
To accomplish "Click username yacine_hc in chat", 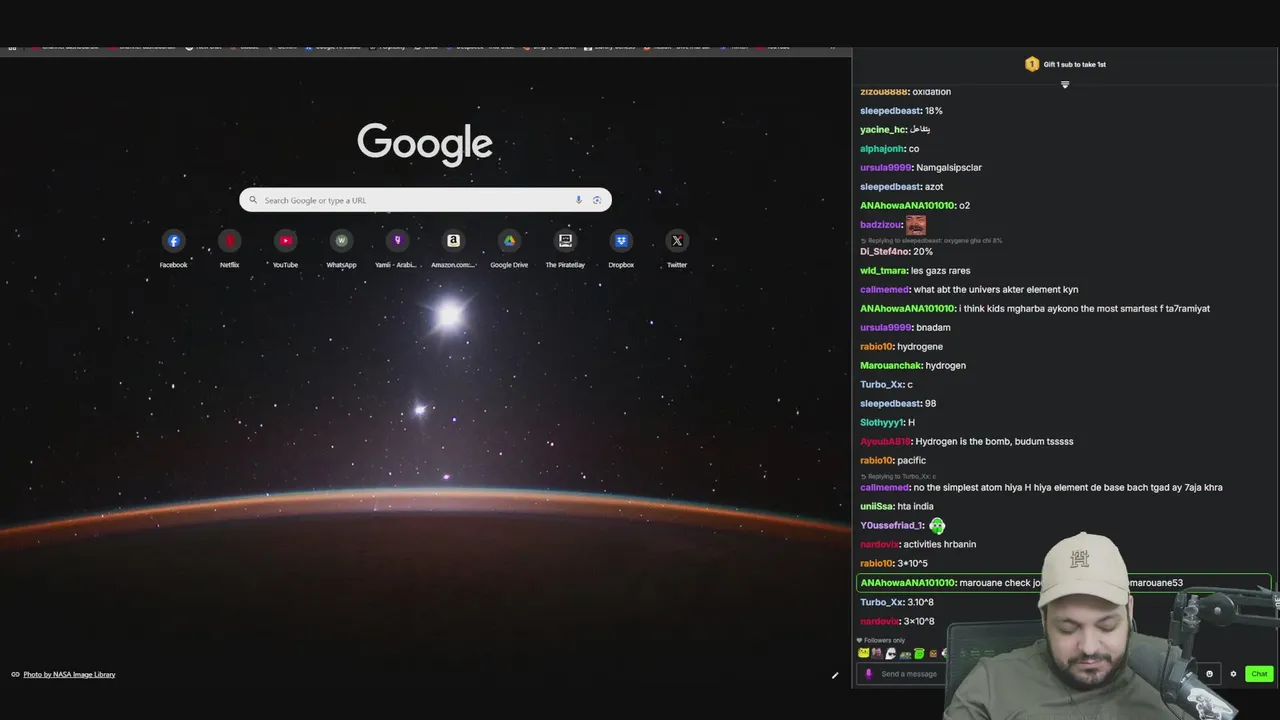I will (x=883, y=130).
